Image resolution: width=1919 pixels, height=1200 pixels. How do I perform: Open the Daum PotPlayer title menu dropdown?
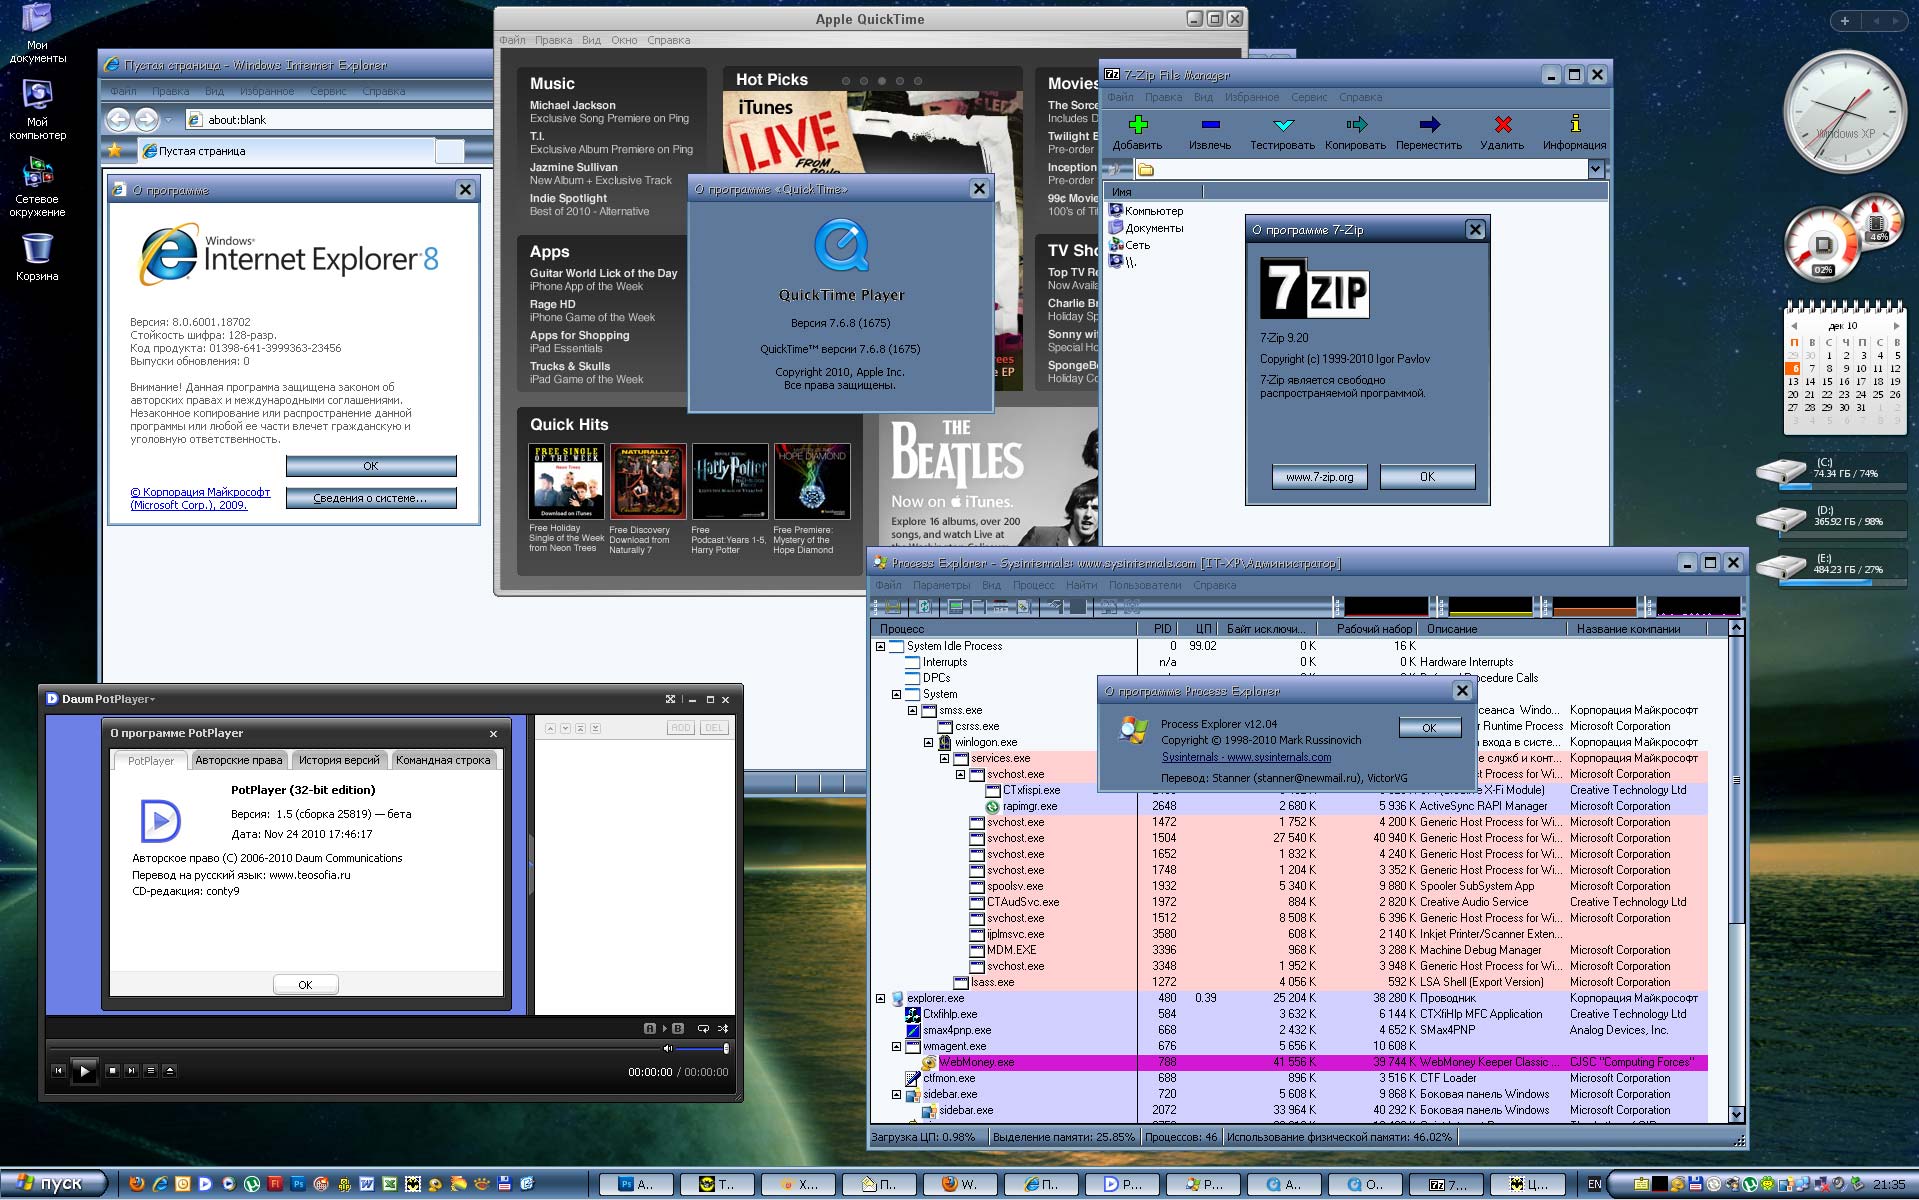[108, 699]
